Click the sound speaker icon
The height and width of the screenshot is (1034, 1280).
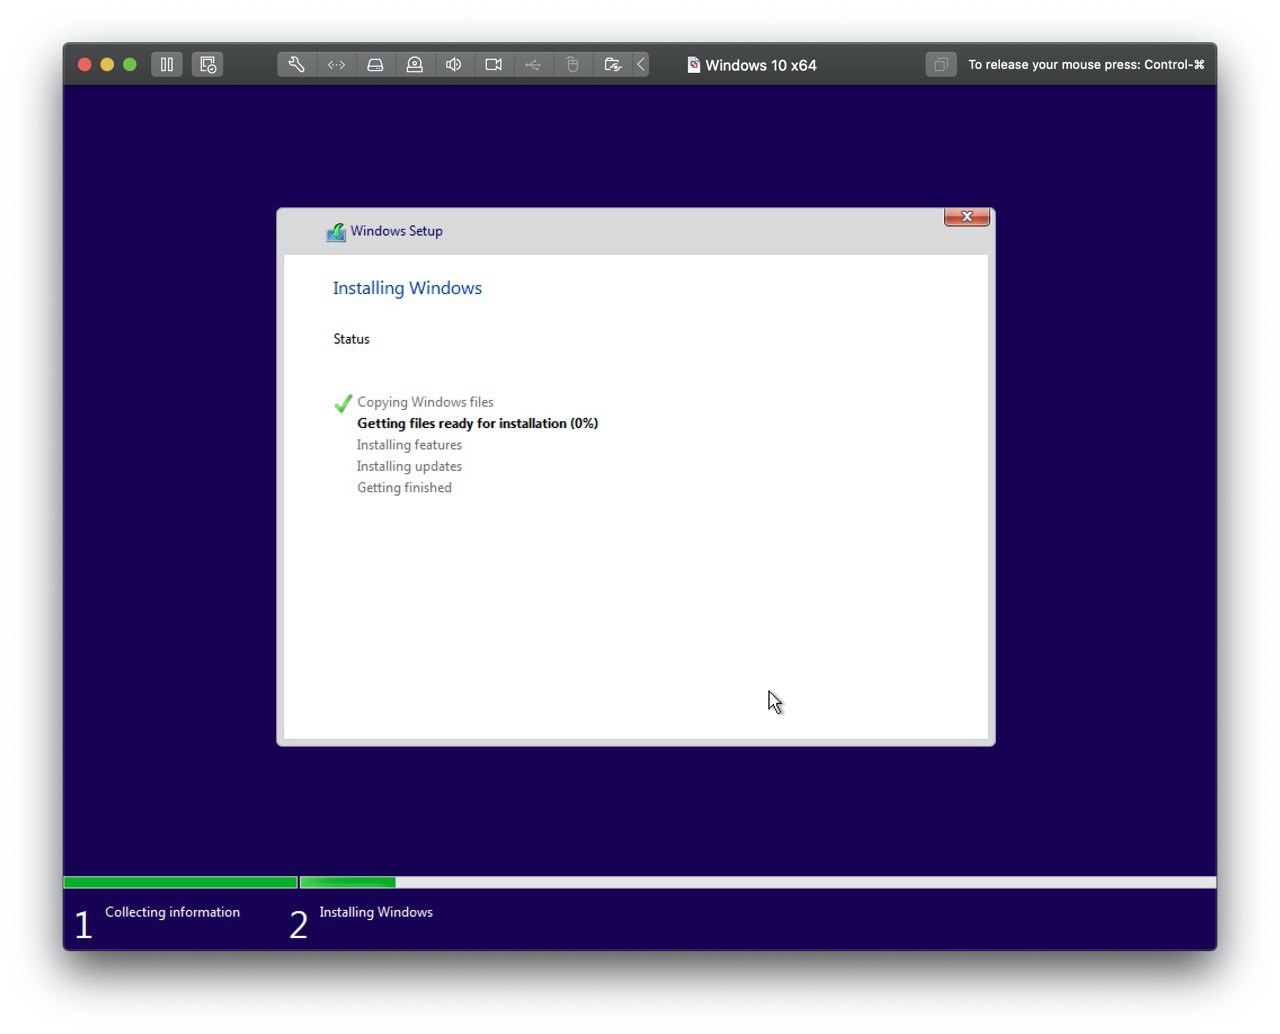[x=454, y=65]
